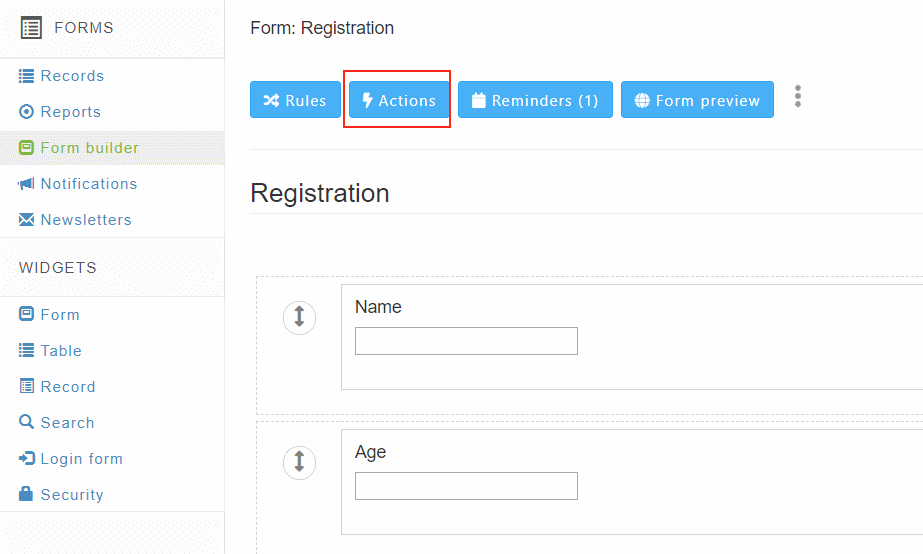Open the Records list icon in sidebar
This screenshot has width=923, height=554.
click(x=26, y=76)
